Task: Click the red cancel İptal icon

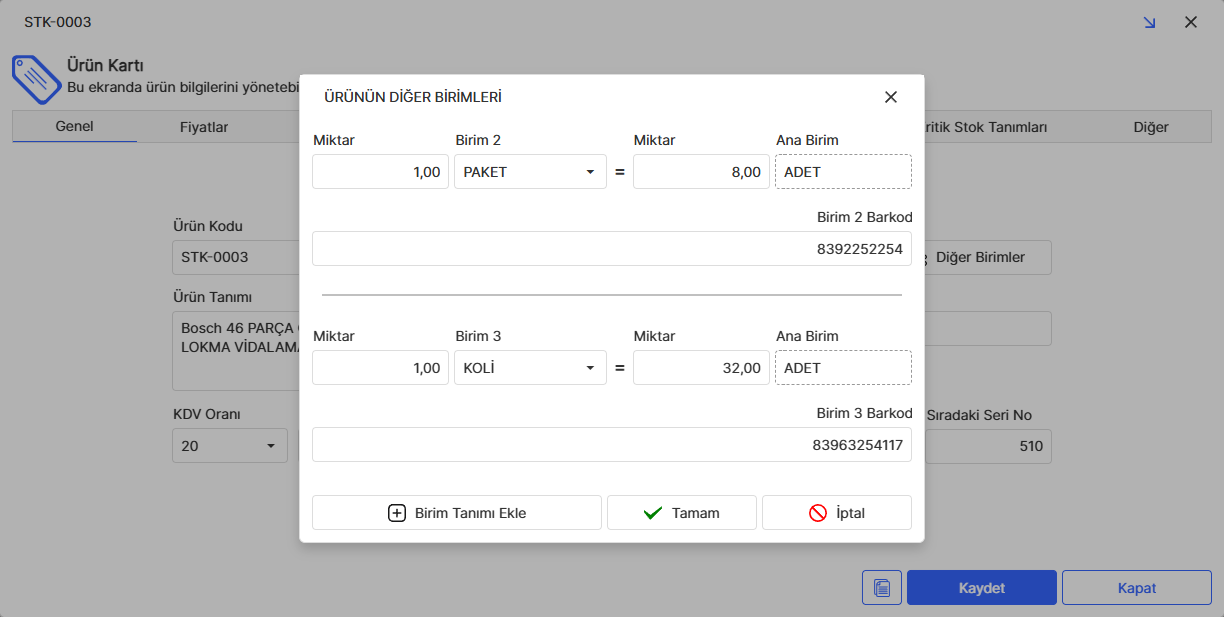Action: click(x=817, y=513)
